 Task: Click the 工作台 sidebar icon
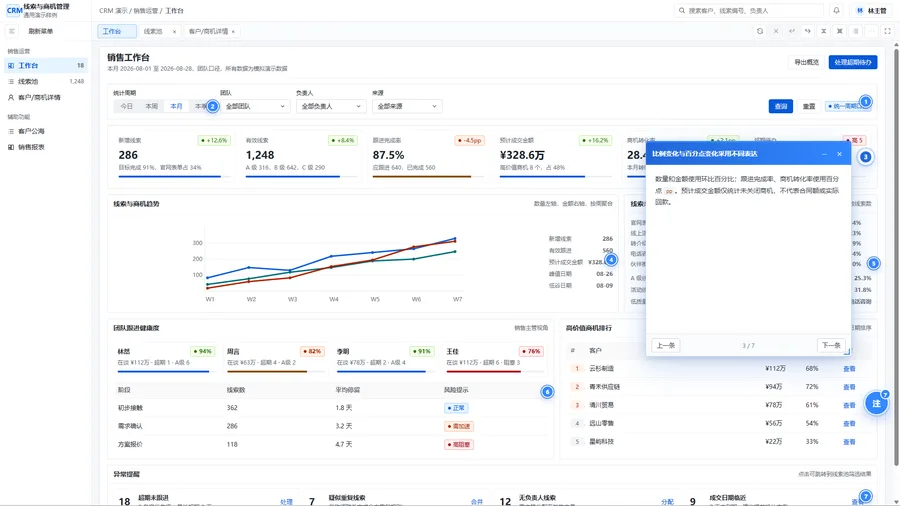(x=11, y=65)
